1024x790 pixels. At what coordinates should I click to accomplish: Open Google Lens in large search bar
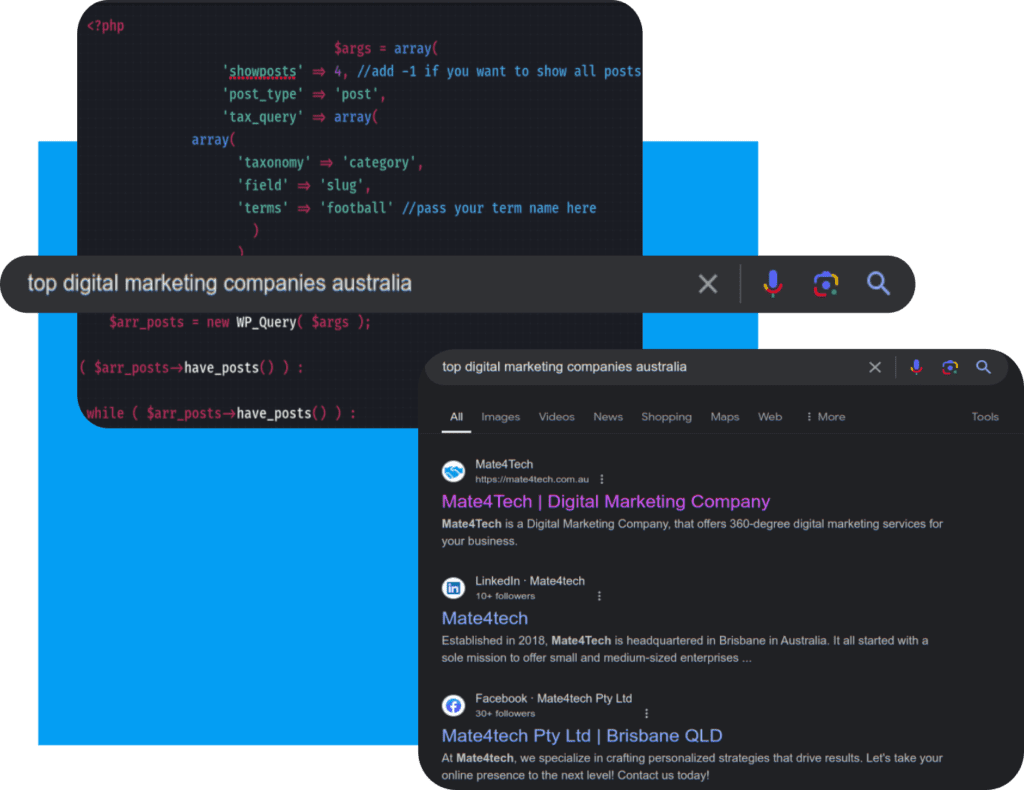825,284
